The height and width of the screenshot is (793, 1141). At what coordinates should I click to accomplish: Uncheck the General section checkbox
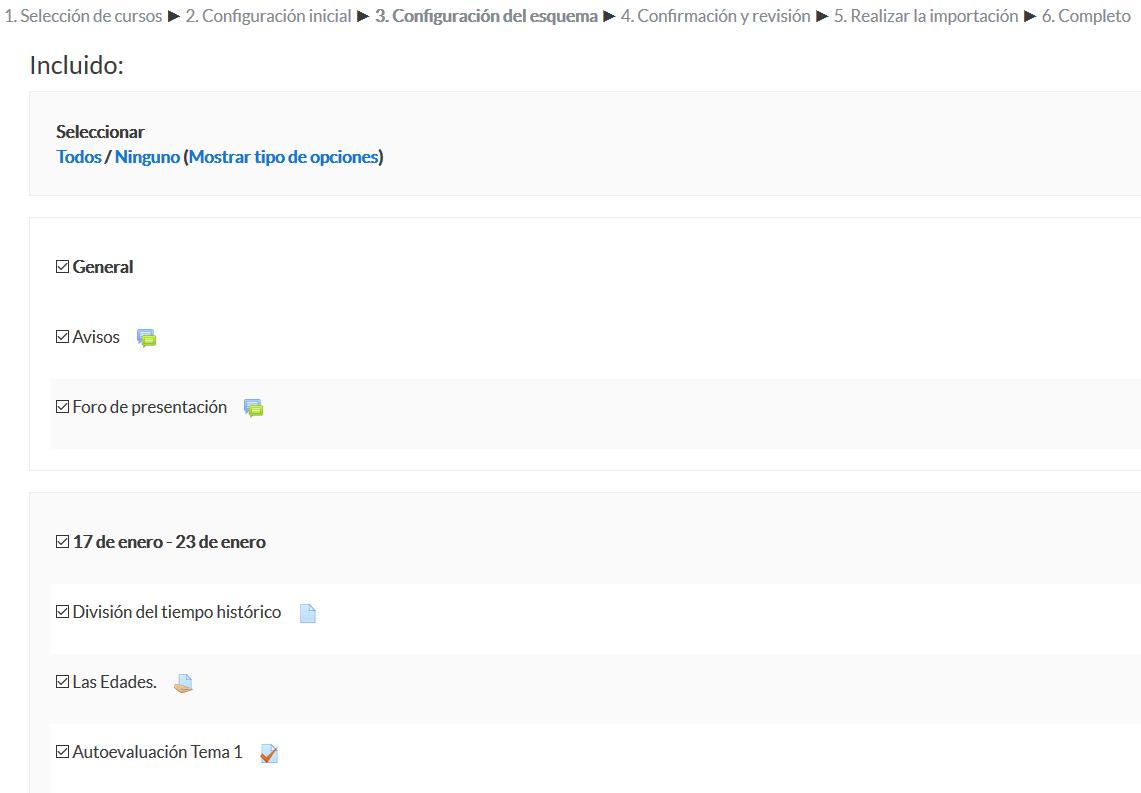point(63,267)
